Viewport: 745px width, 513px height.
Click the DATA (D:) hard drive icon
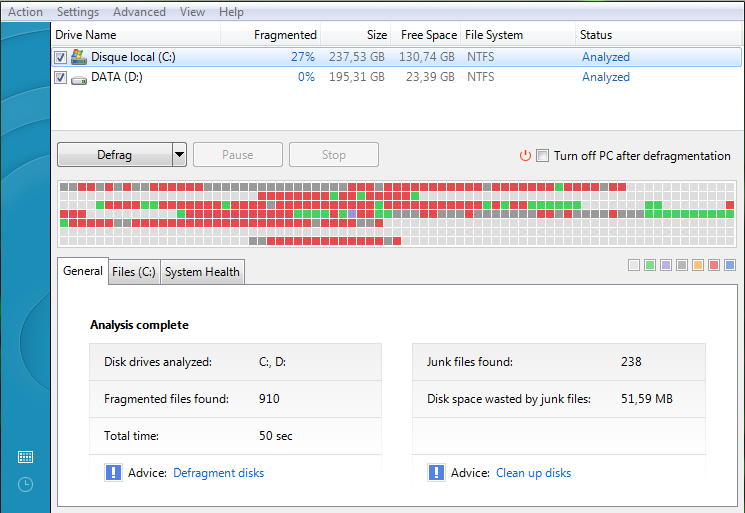tap(79, 79)
